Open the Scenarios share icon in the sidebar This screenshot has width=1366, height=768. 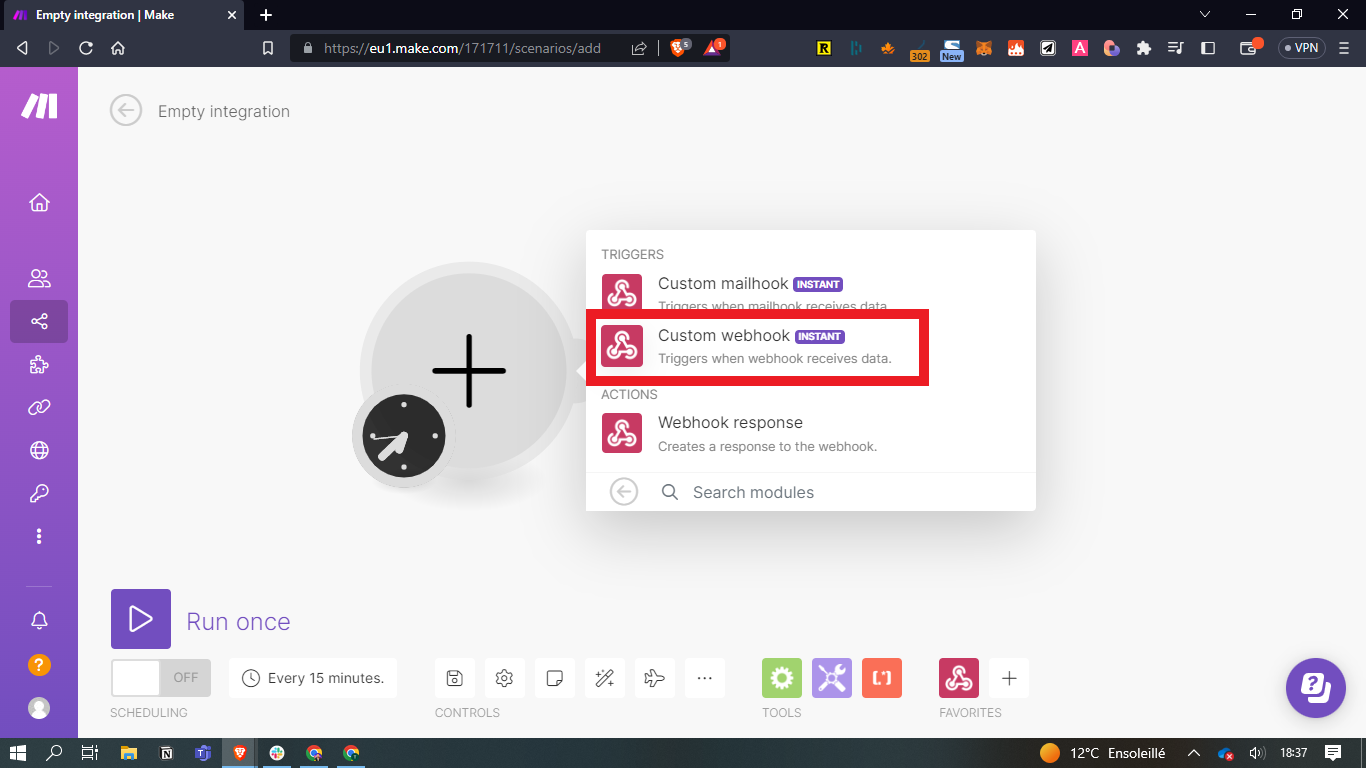tap(39, 321)
